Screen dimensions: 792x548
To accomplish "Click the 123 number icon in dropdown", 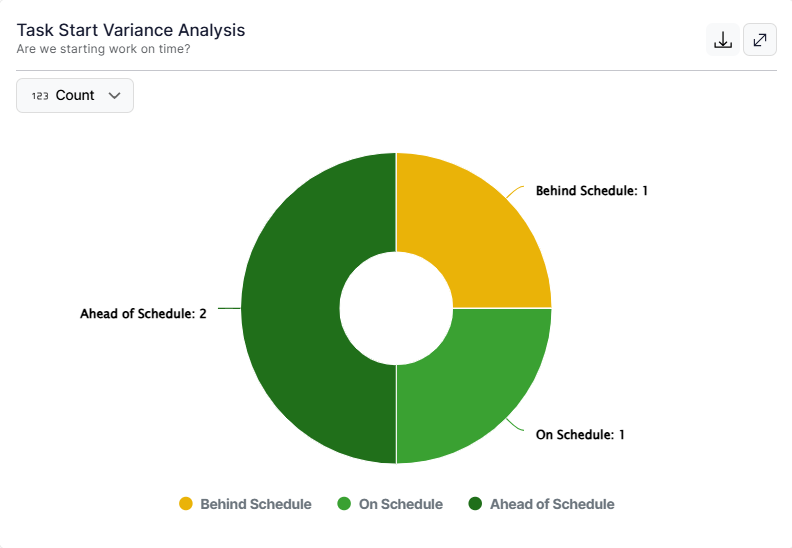I will pos(40,96).
